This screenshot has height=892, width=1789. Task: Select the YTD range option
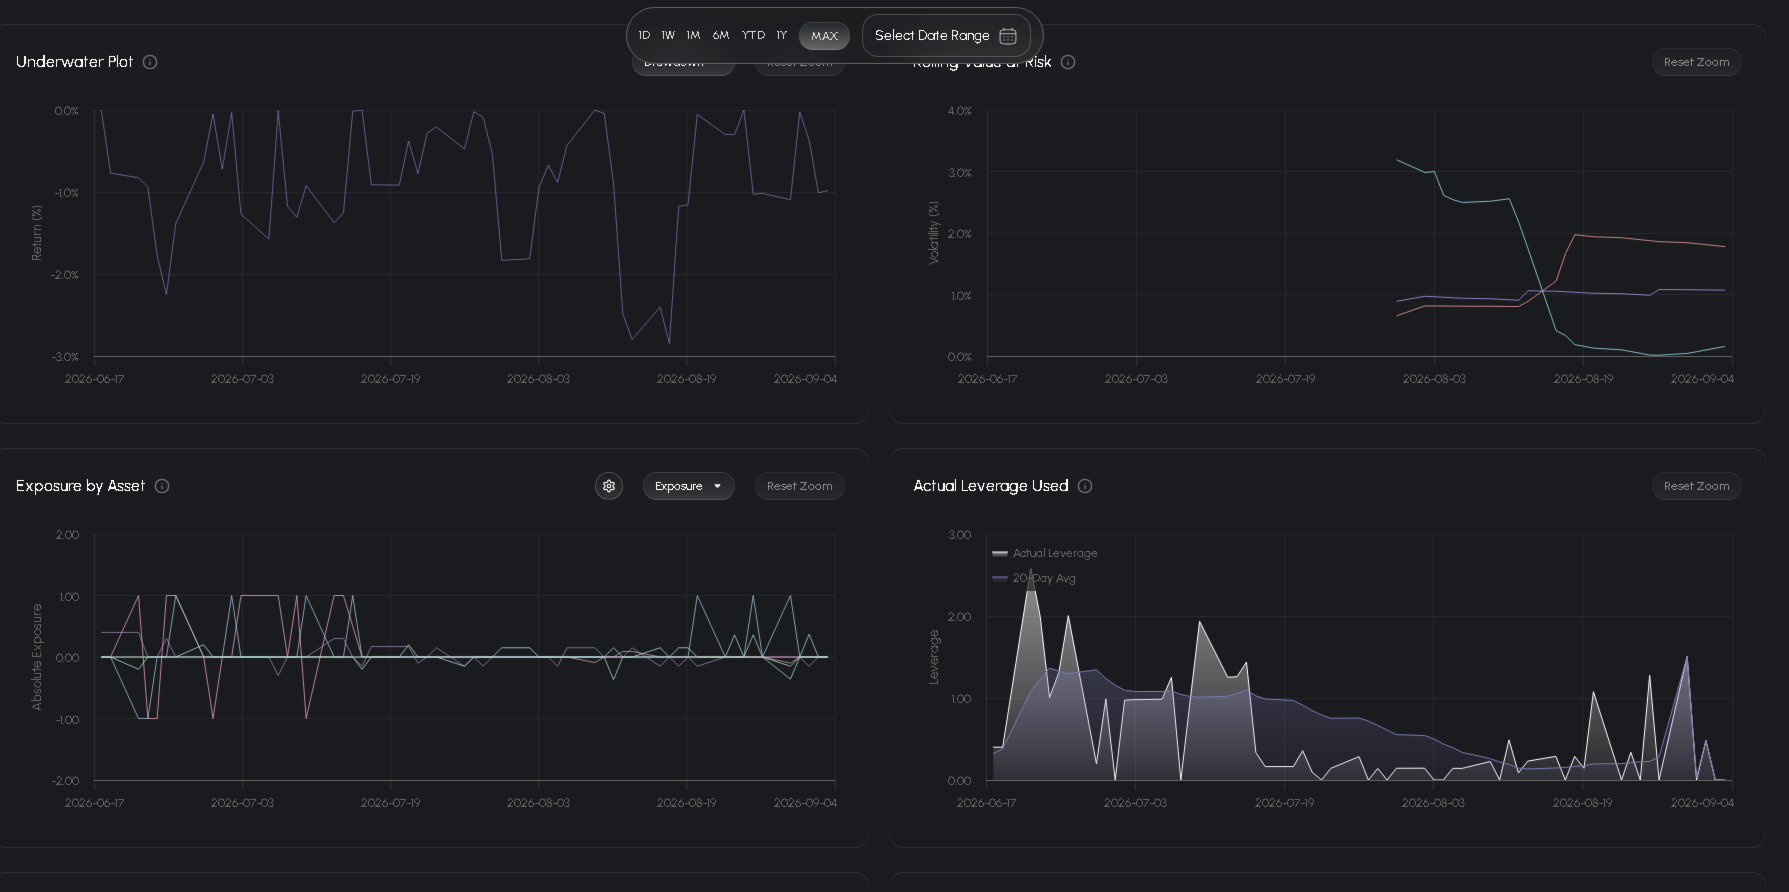pos(753,36)
